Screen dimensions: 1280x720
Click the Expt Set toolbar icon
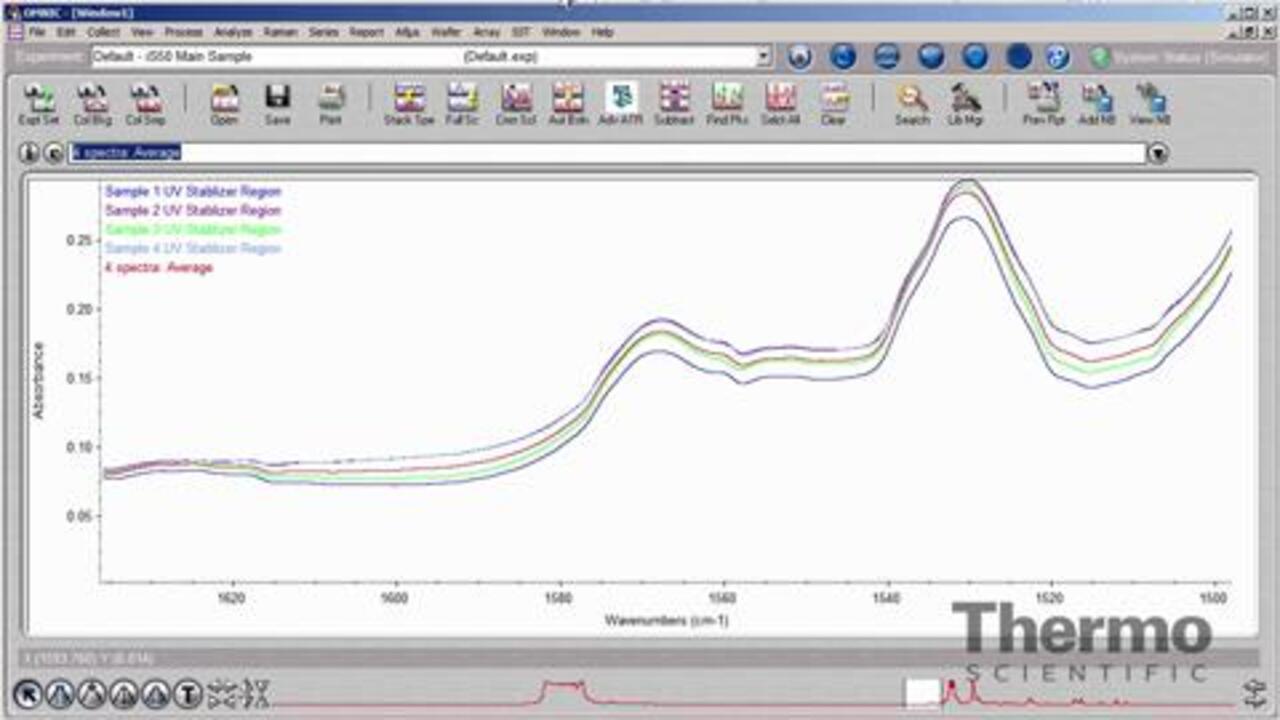[39, 103]
